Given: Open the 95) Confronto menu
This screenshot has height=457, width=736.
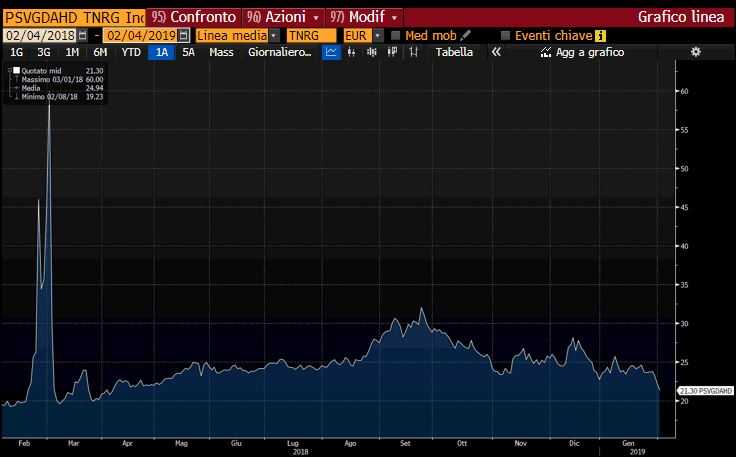Looking at the screenshot, I should pyautogui.click(x=193, y=17).
